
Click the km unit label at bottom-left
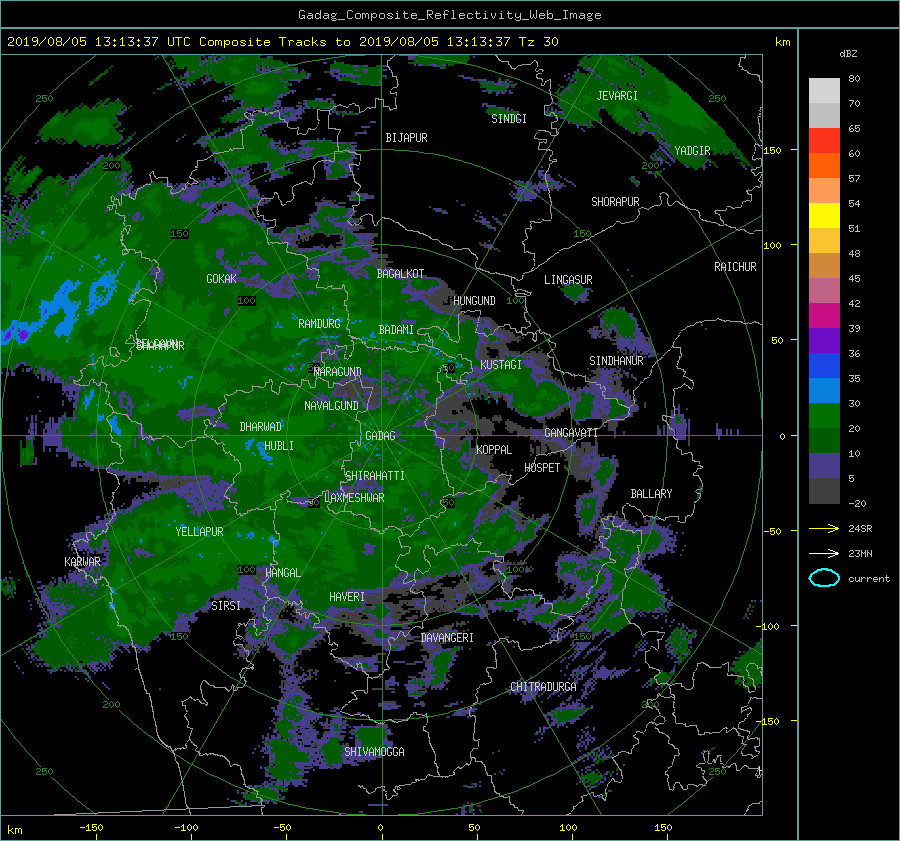(14, 830)
